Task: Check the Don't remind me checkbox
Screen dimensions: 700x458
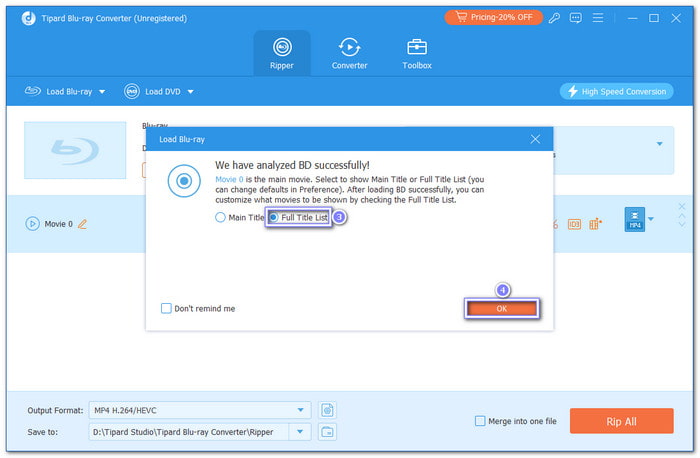Action: 166,308
